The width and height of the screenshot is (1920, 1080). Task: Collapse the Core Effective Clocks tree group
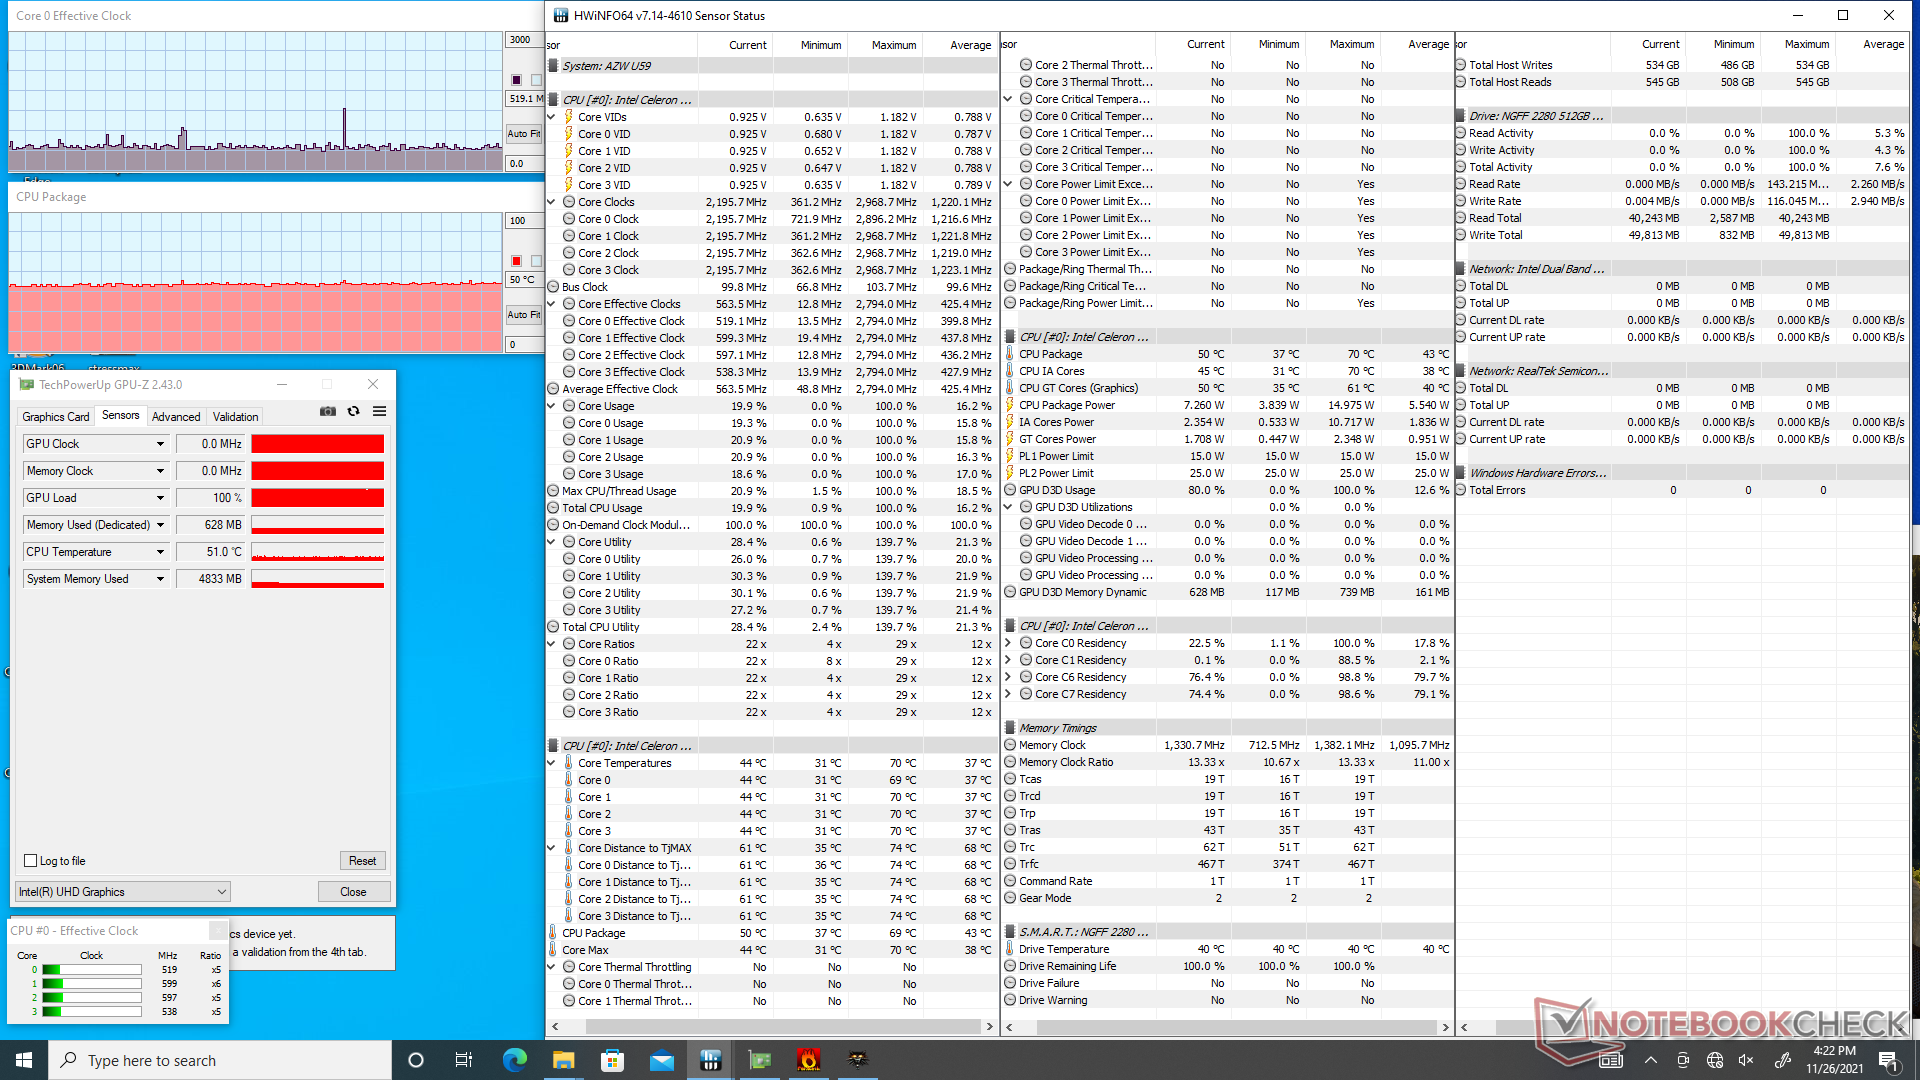tap(553, 304)
